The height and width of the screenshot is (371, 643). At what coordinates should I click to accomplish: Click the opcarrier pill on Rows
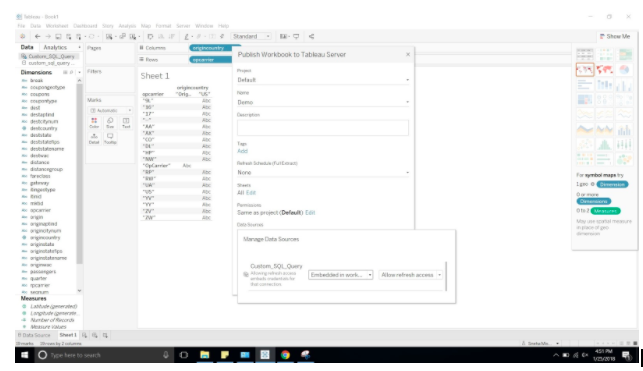(x=211, y=60)
